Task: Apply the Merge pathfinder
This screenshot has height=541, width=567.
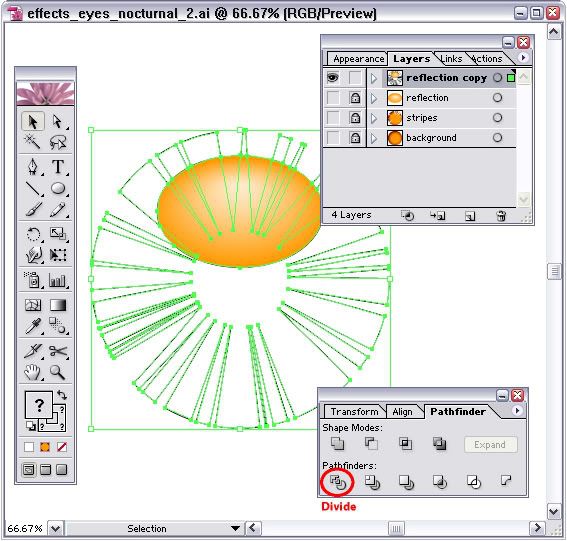Action: tap(406, 482)
